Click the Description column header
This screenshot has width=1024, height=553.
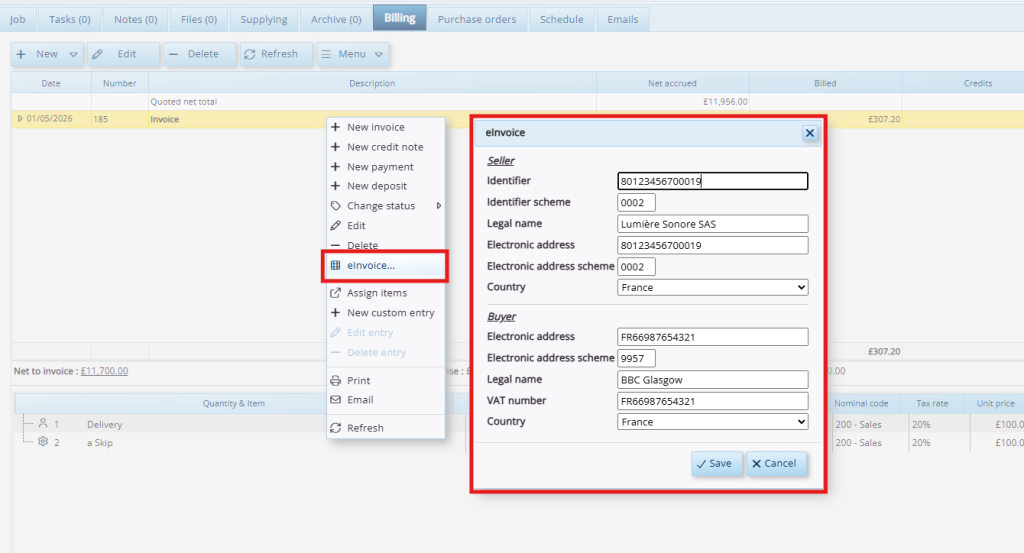tap(372, 83)
